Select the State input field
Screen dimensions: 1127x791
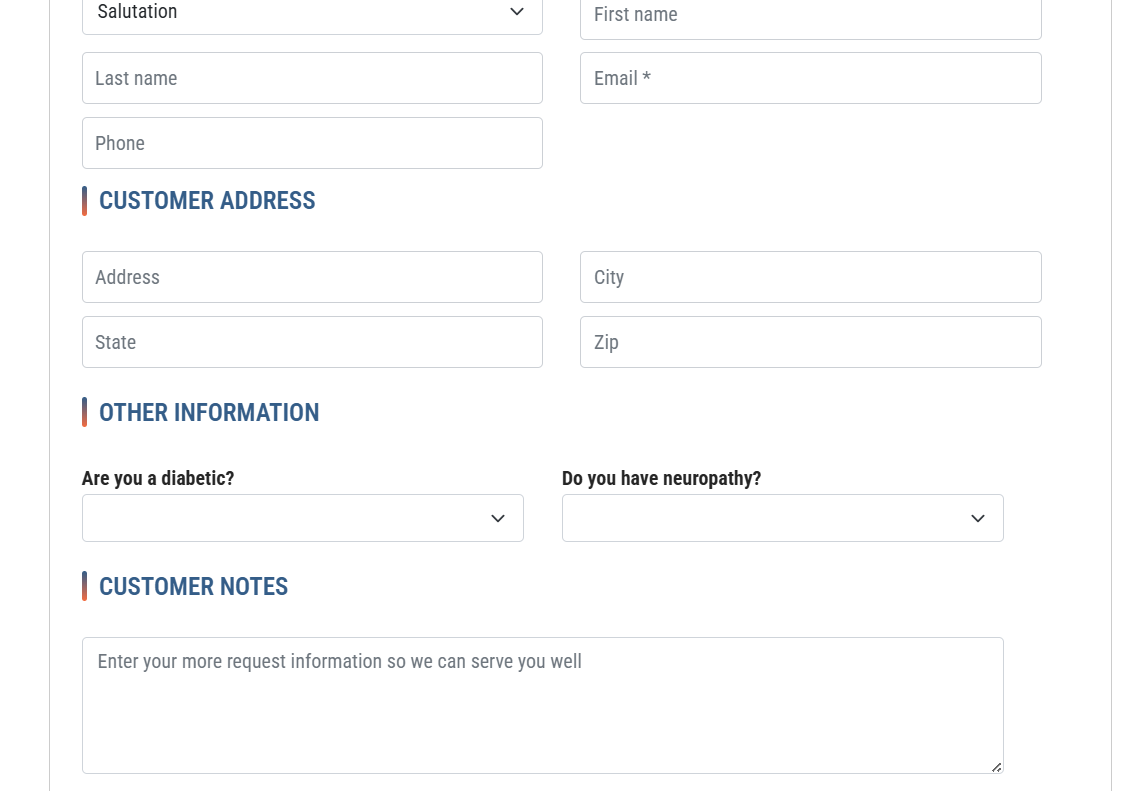(312, 342)
